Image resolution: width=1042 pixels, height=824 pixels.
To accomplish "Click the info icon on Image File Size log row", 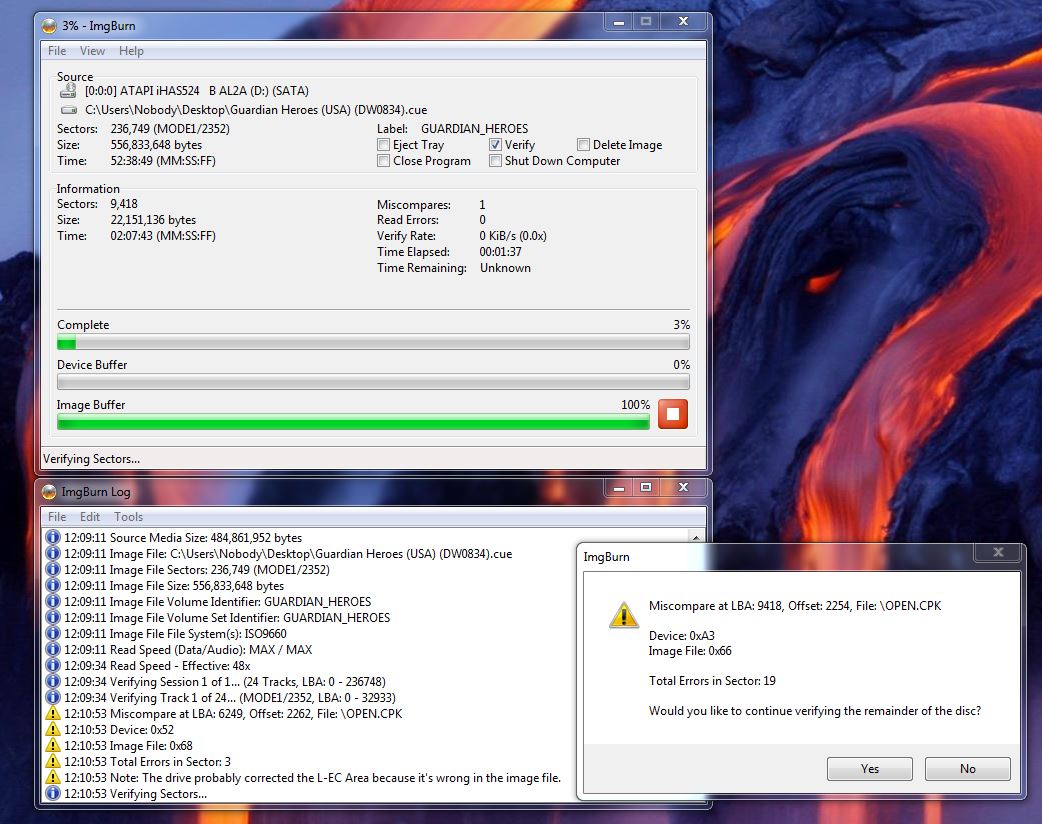I will (x=52, y=585).
